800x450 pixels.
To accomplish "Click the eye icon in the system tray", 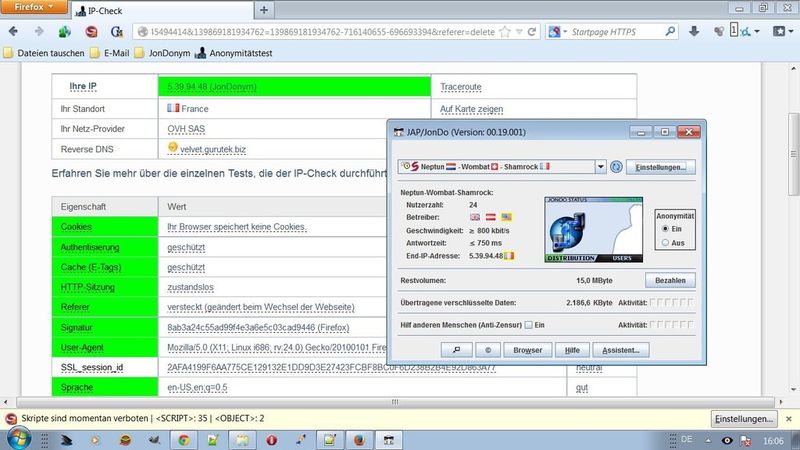I will [727, 440].
